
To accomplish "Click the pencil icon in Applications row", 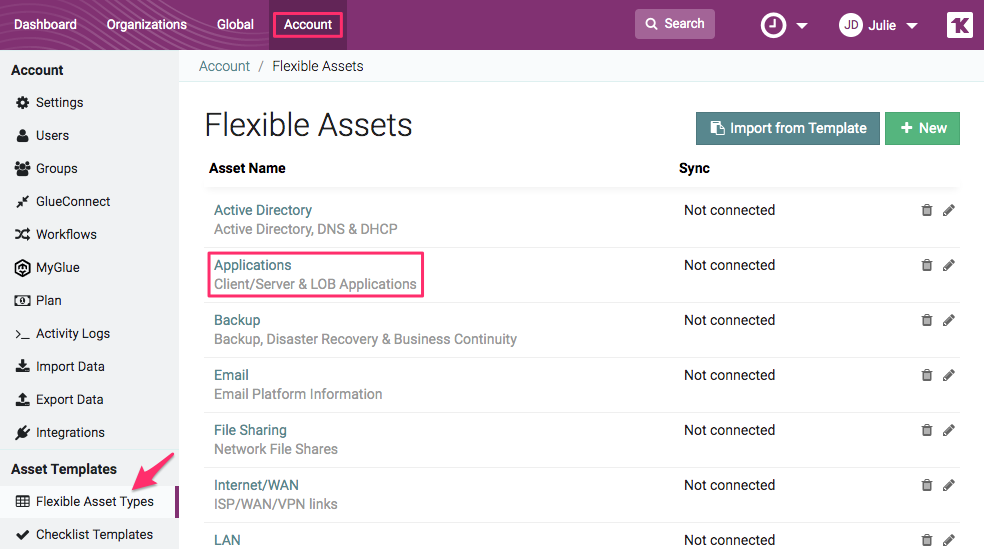I will [x=949, y=265].
